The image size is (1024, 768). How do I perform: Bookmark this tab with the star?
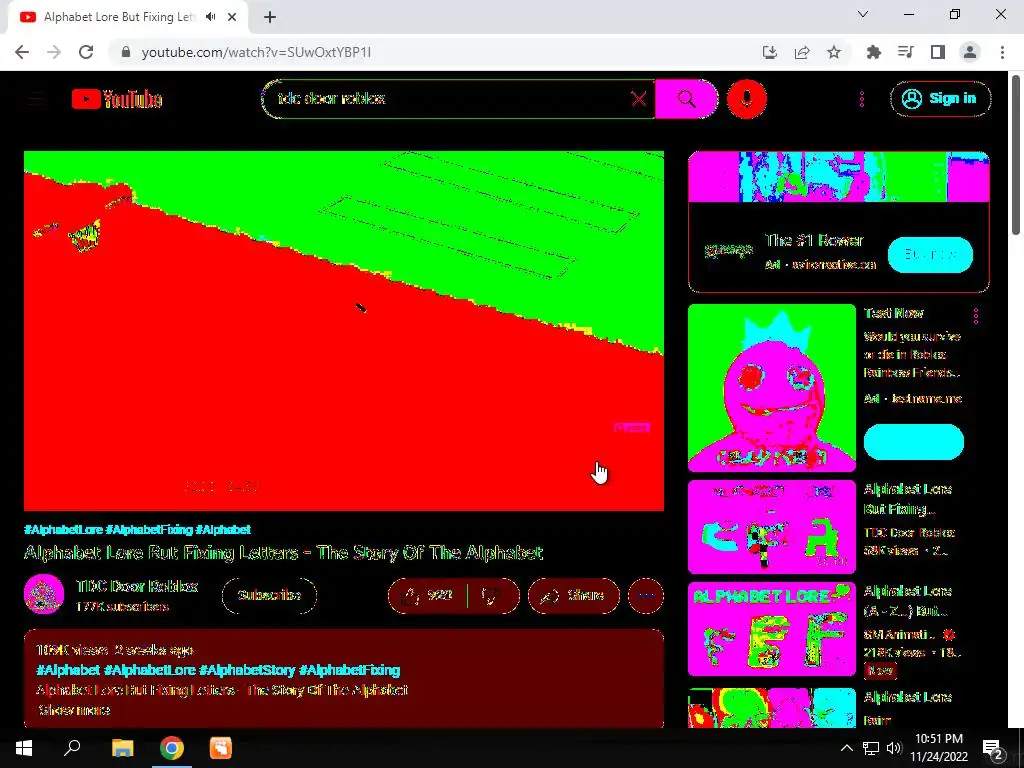[x=834, y=52]
